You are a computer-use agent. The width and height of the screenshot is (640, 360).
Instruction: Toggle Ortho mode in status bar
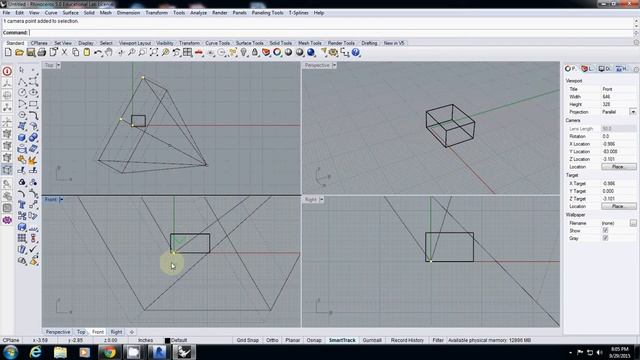pos(272,340)
